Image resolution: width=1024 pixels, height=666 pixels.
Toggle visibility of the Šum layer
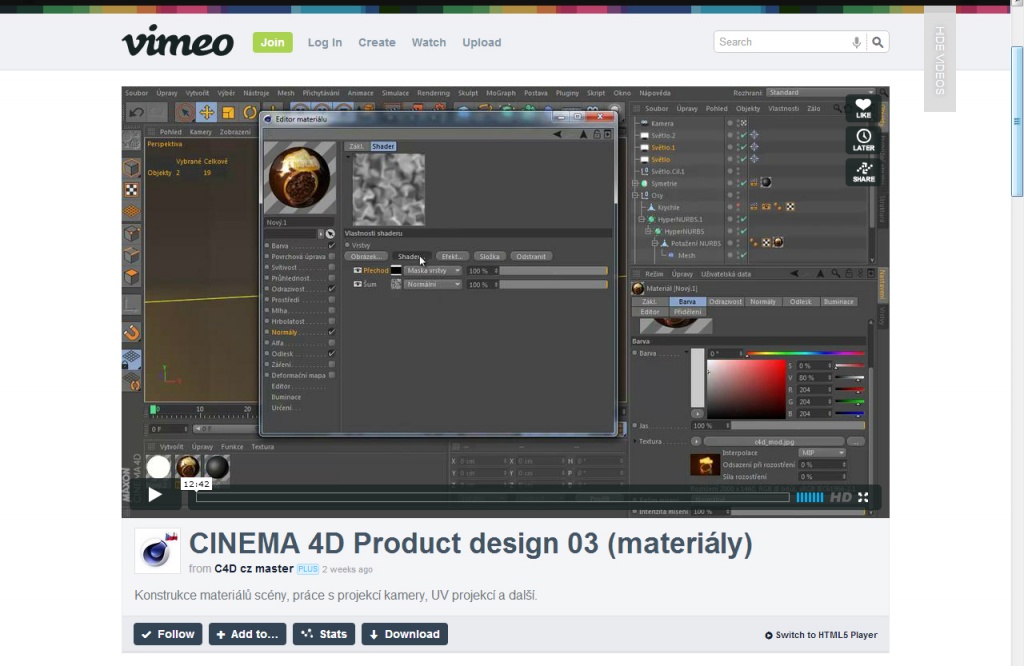[x=357, y=285]
